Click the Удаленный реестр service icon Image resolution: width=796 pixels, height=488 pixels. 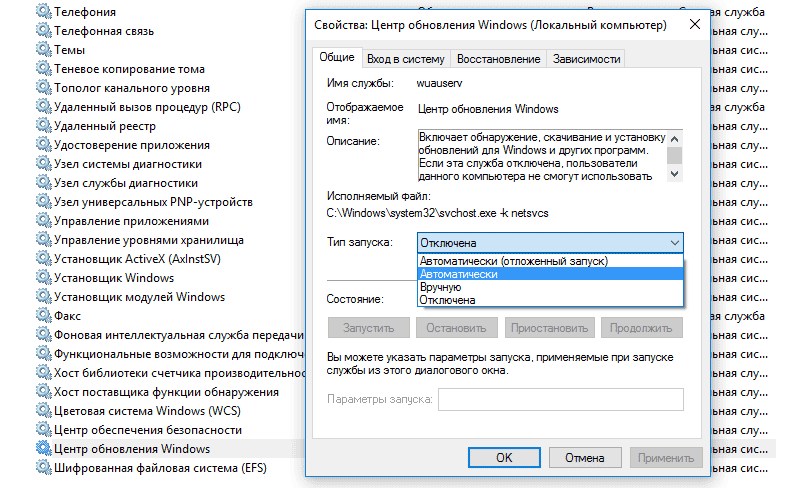[44, 125]
